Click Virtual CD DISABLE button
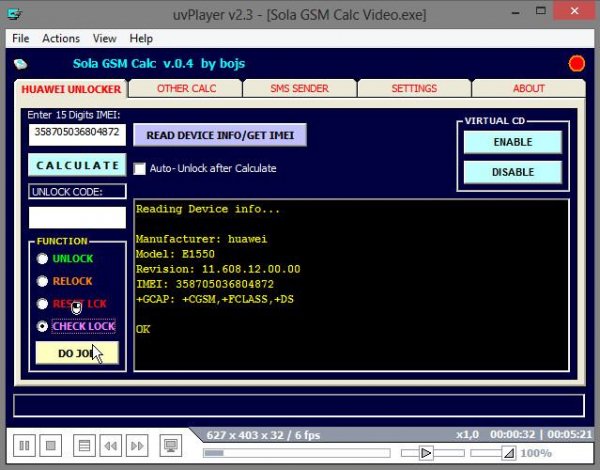The width and height of the screenshot is (600, 470). coord(513,172)
